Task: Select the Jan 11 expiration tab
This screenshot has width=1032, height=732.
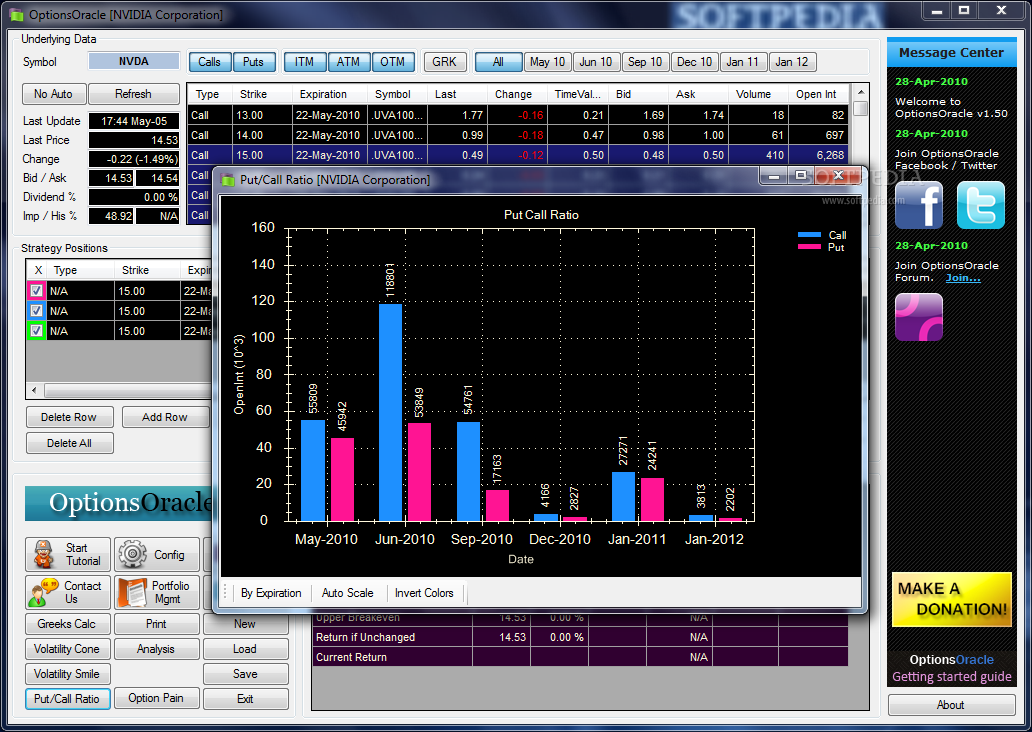Action: pos(743,62)
